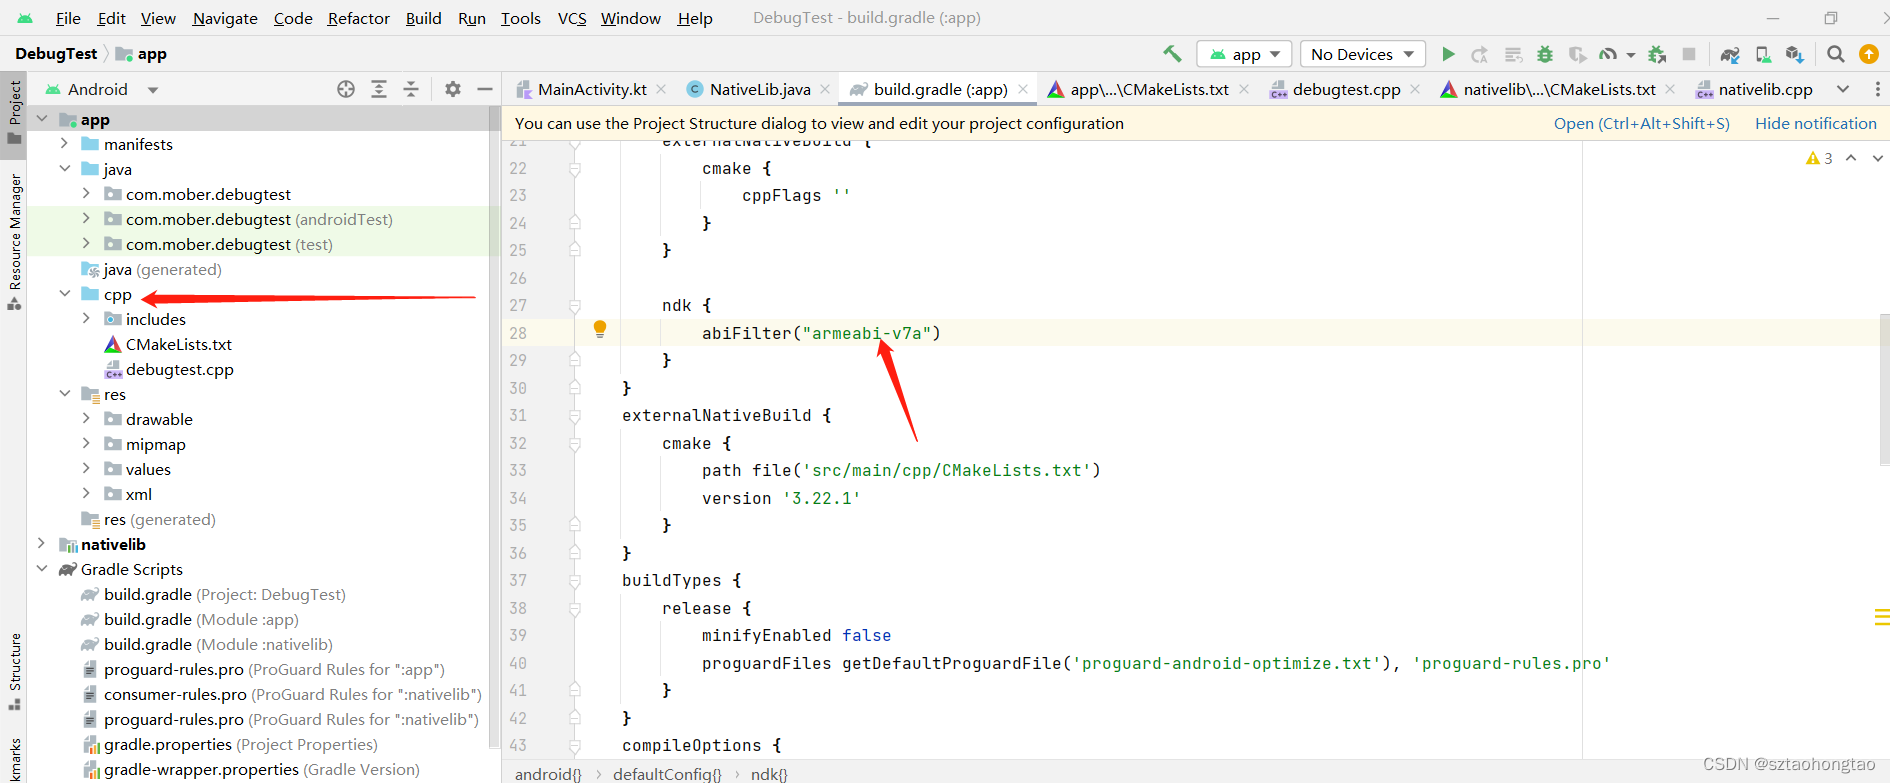
Task: Hide the project panel with minus icon
Action: 485,89
